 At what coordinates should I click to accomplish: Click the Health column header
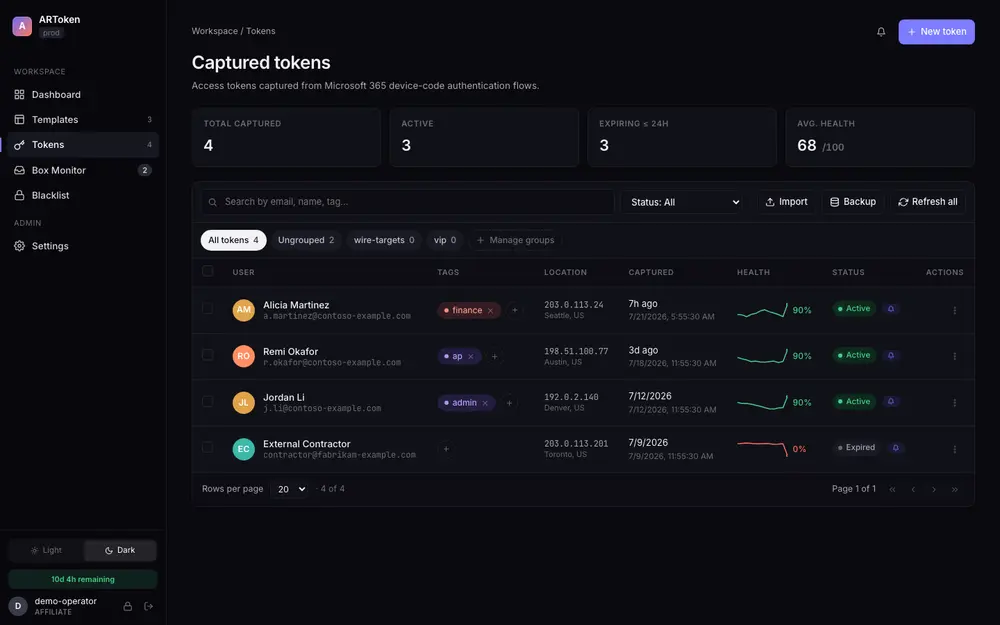[x=753, y=272]
